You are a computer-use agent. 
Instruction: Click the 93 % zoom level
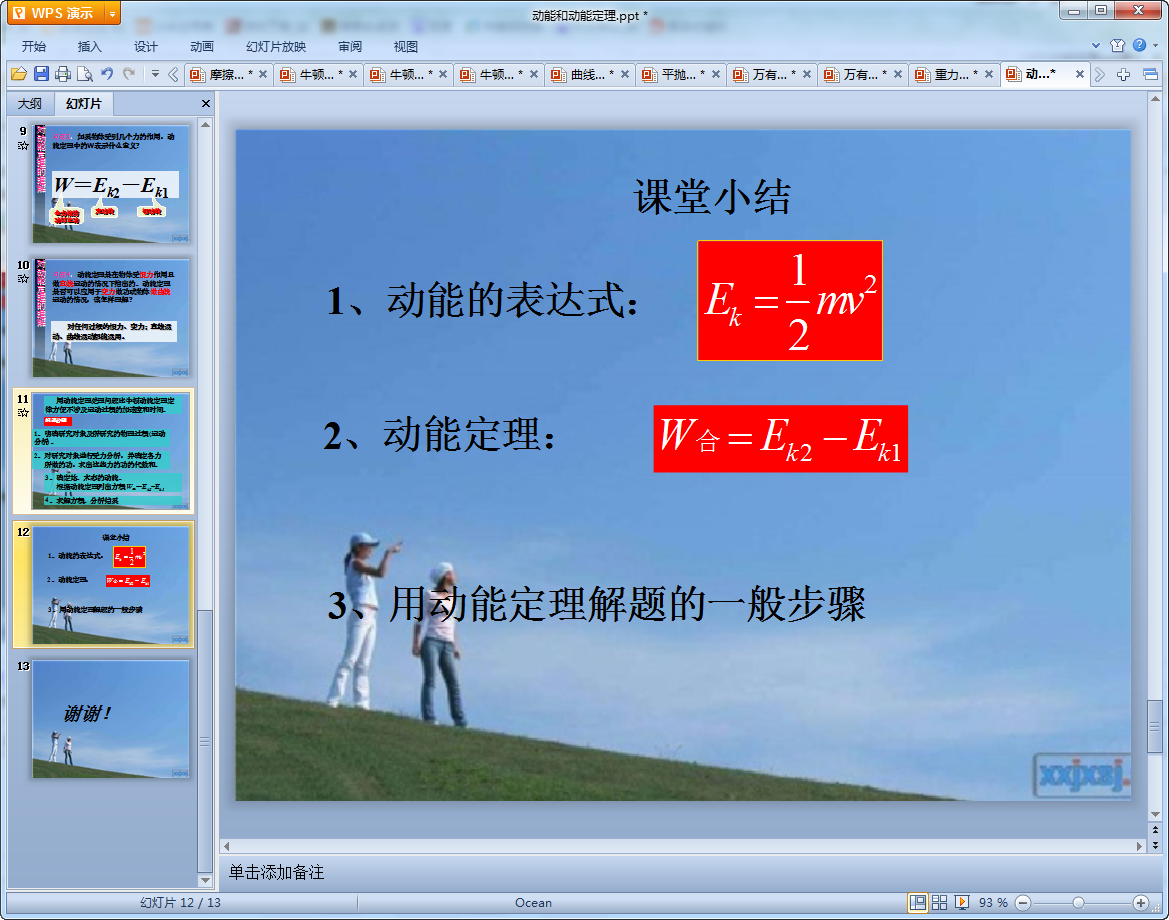pyautogui.click(x=993, y=903)
